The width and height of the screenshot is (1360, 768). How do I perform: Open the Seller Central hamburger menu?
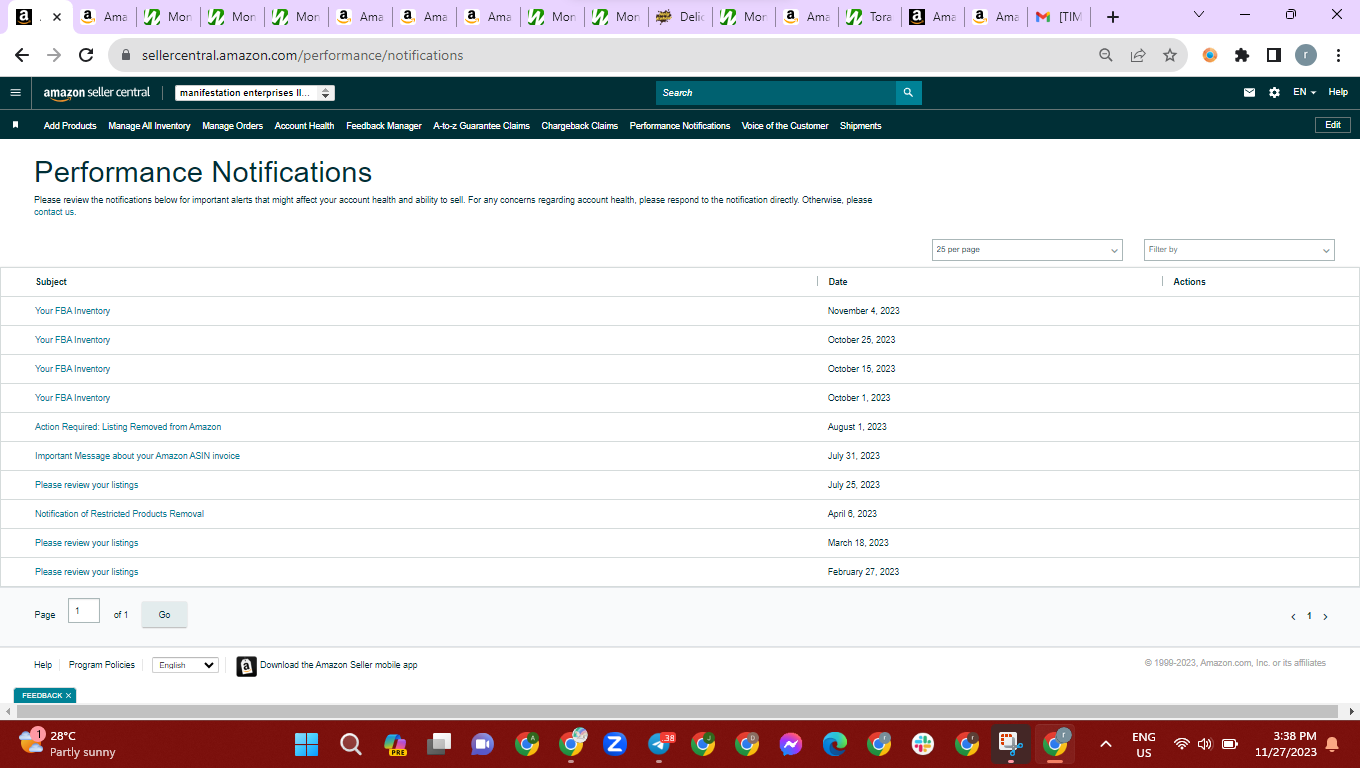15,93
